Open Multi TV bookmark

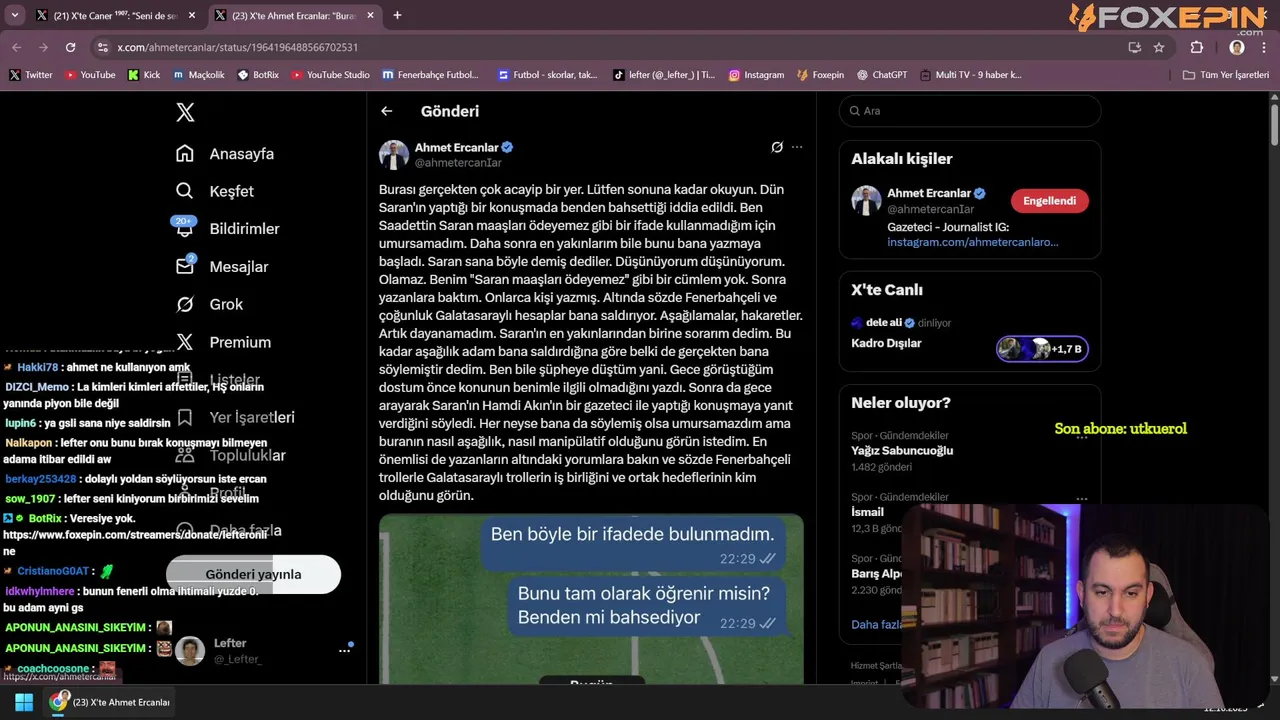tap(971, 75)
